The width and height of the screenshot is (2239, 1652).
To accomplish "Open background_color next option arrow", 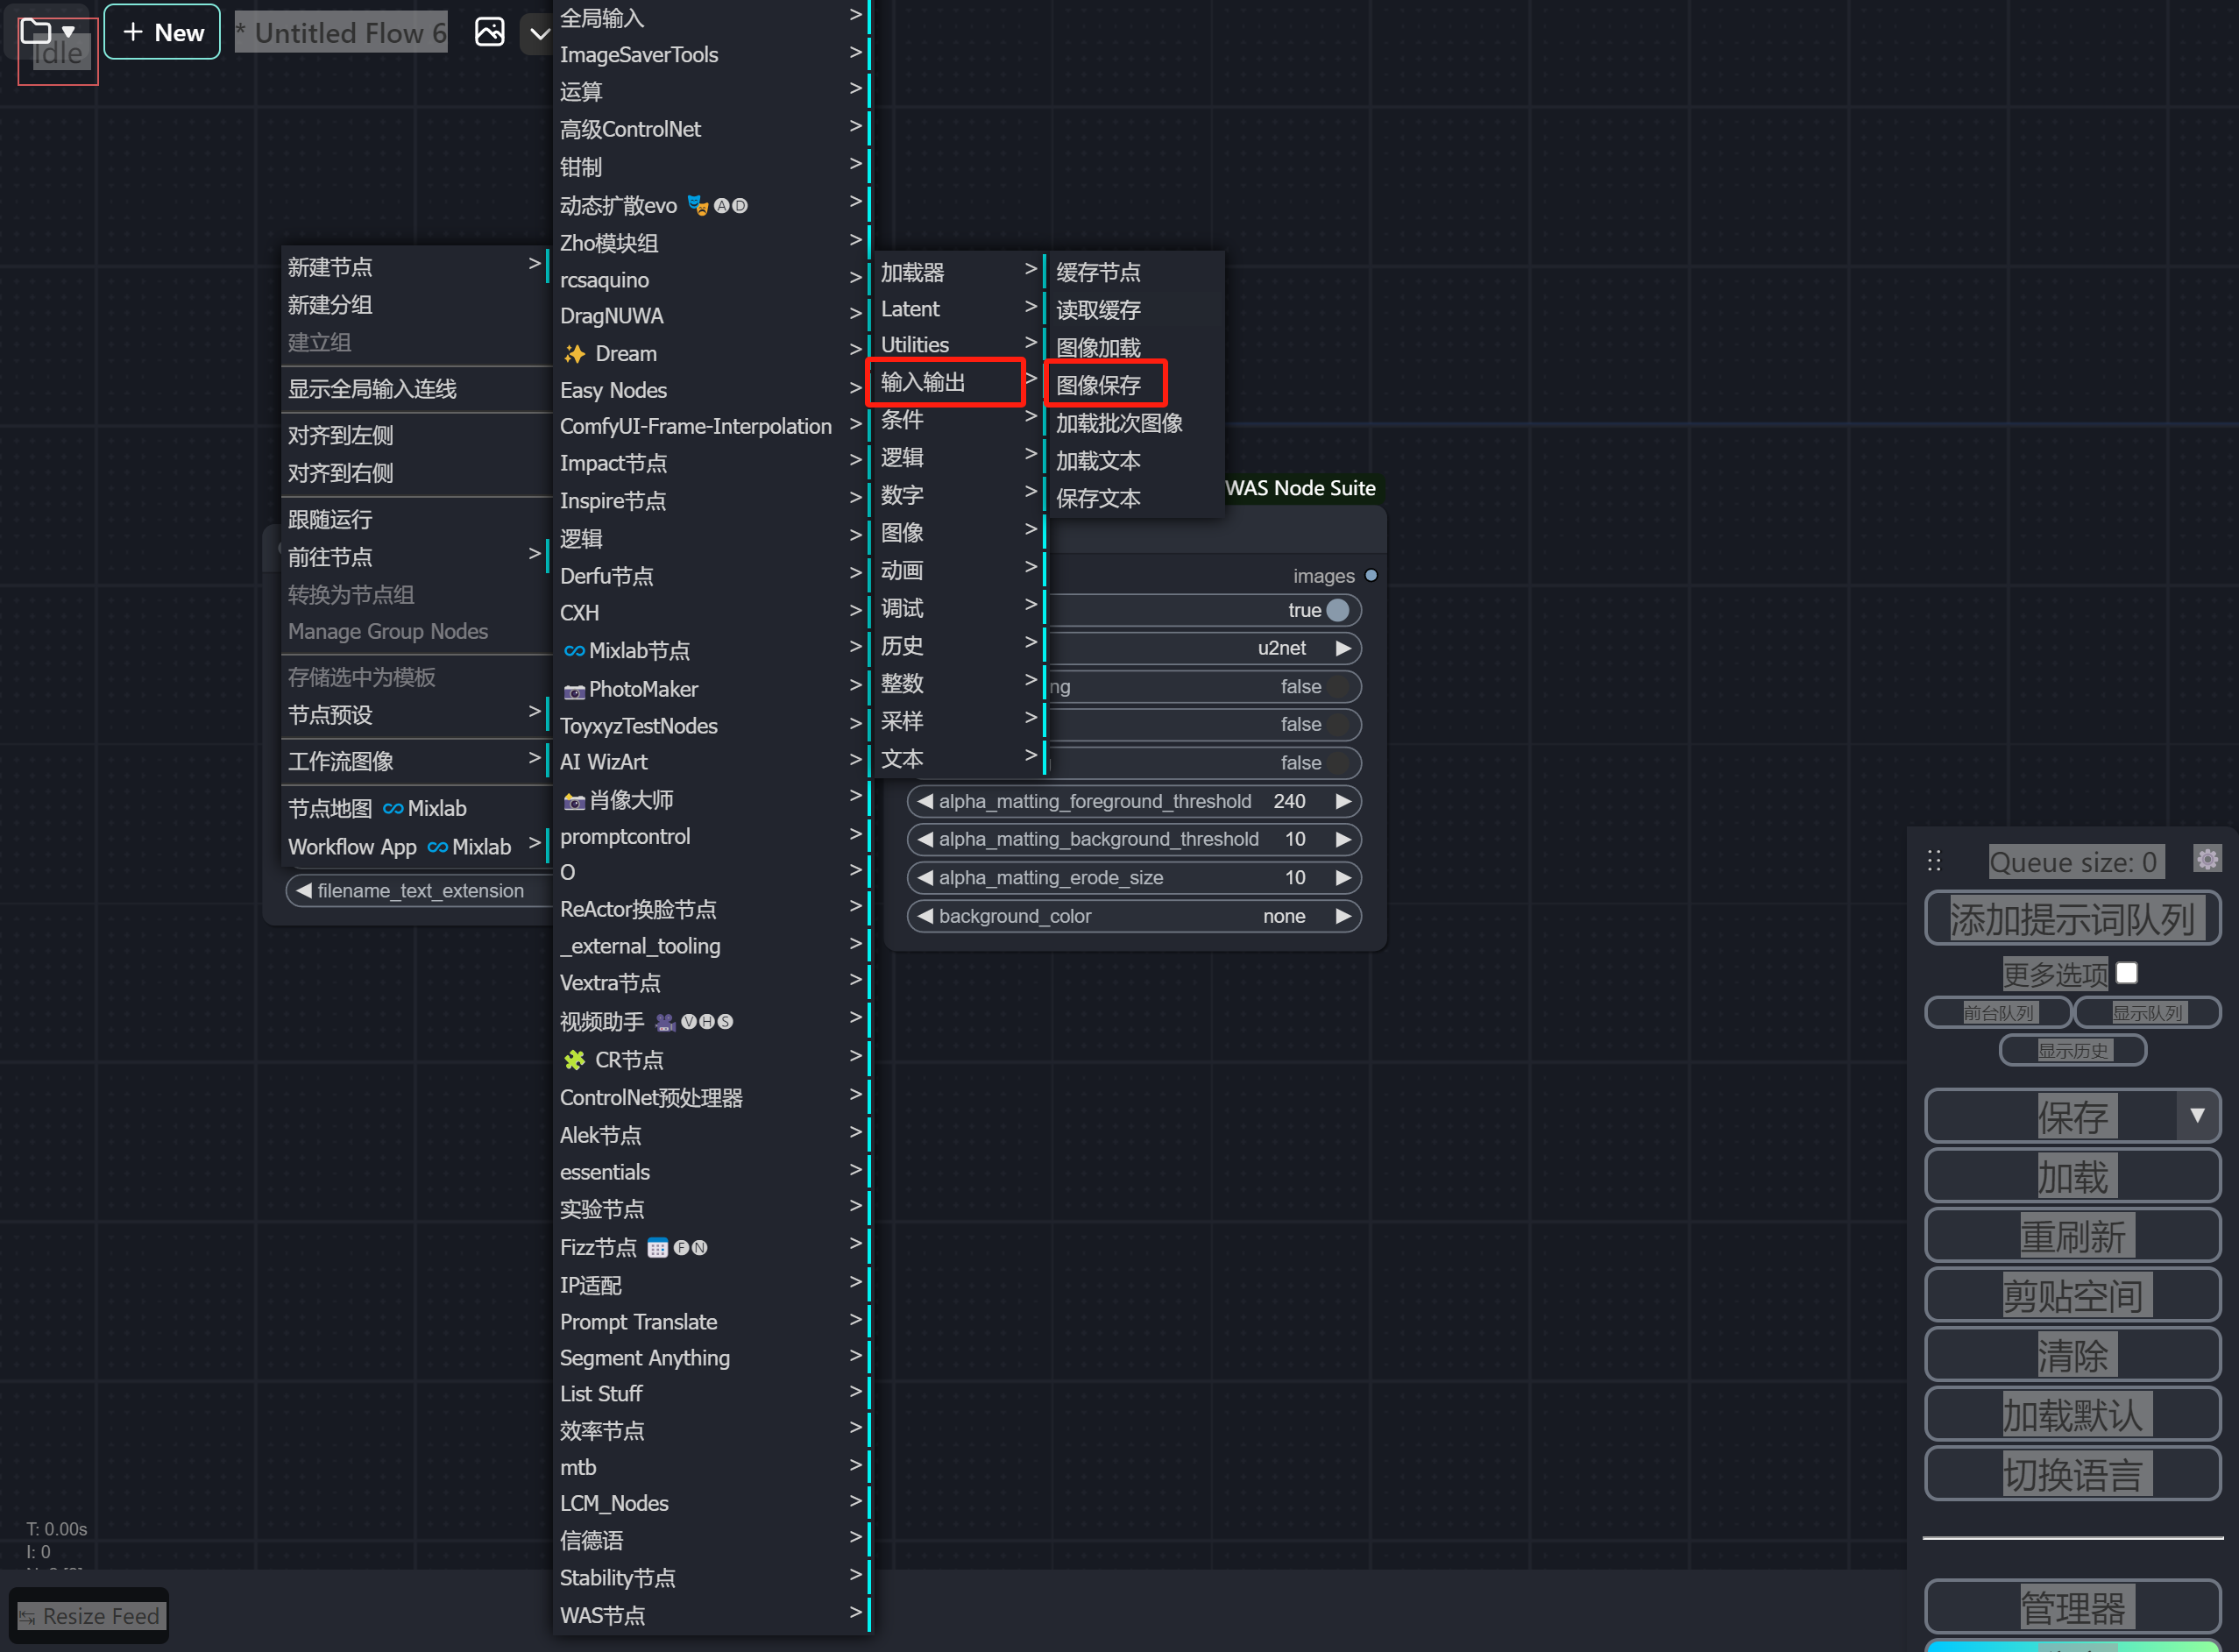I will pos(1343,916).
